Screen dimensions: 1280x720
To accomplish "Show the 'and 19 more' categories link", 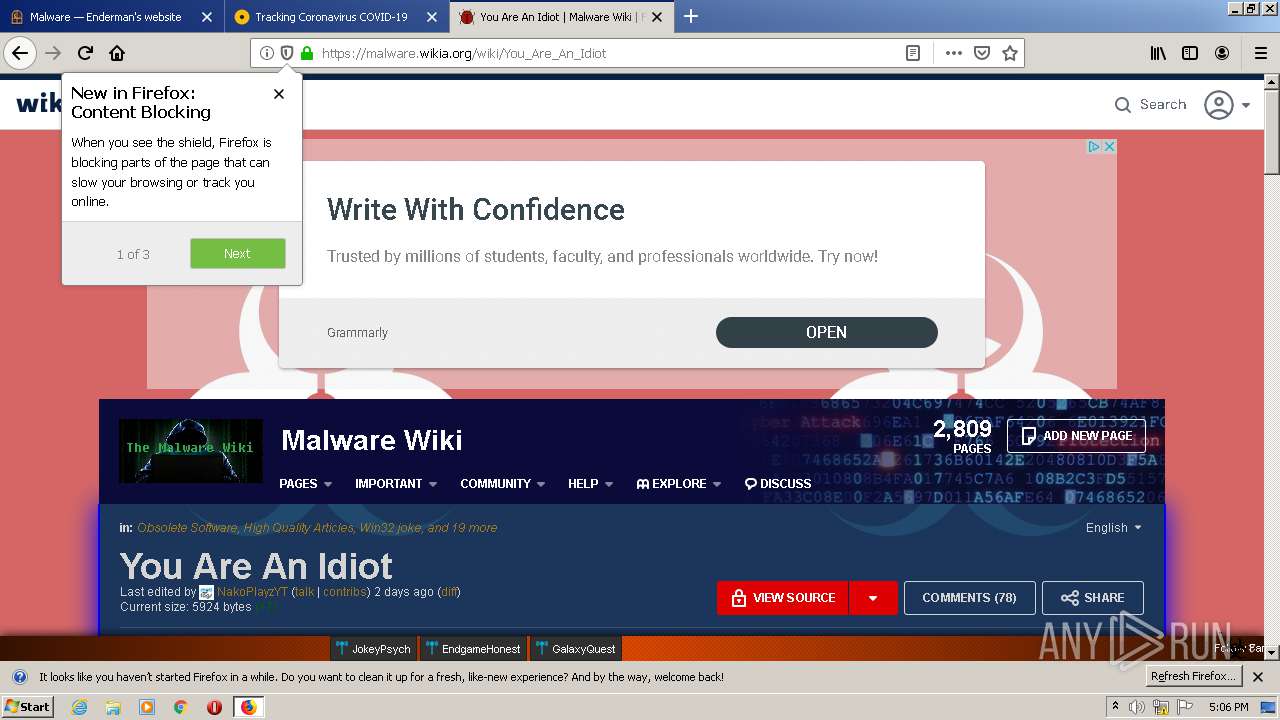I will tap(462, 528).
